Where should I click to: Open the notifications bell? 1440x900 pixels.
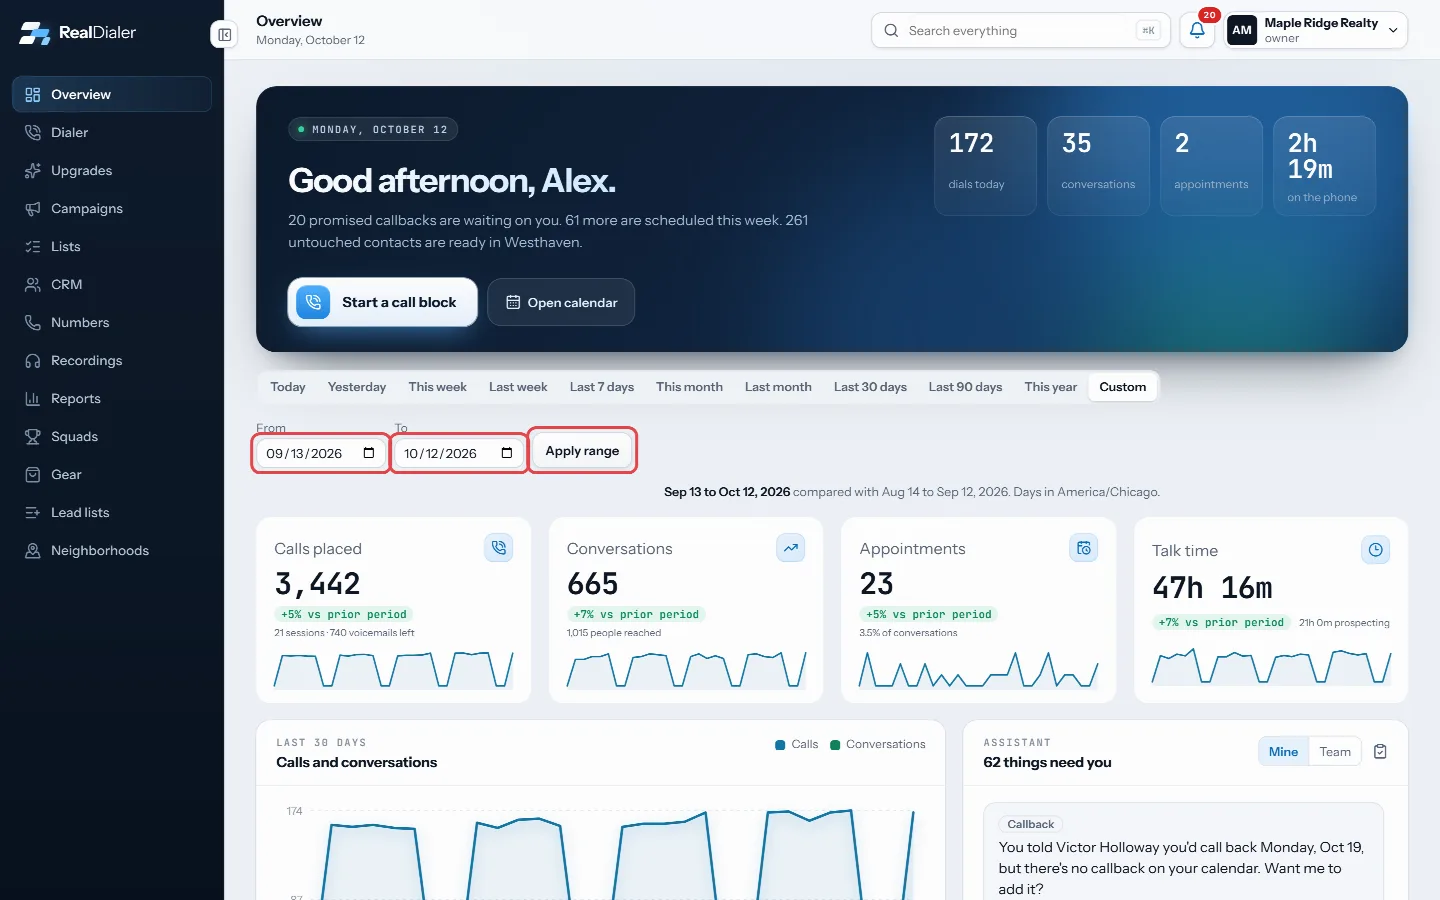[x=1197, y=30]
